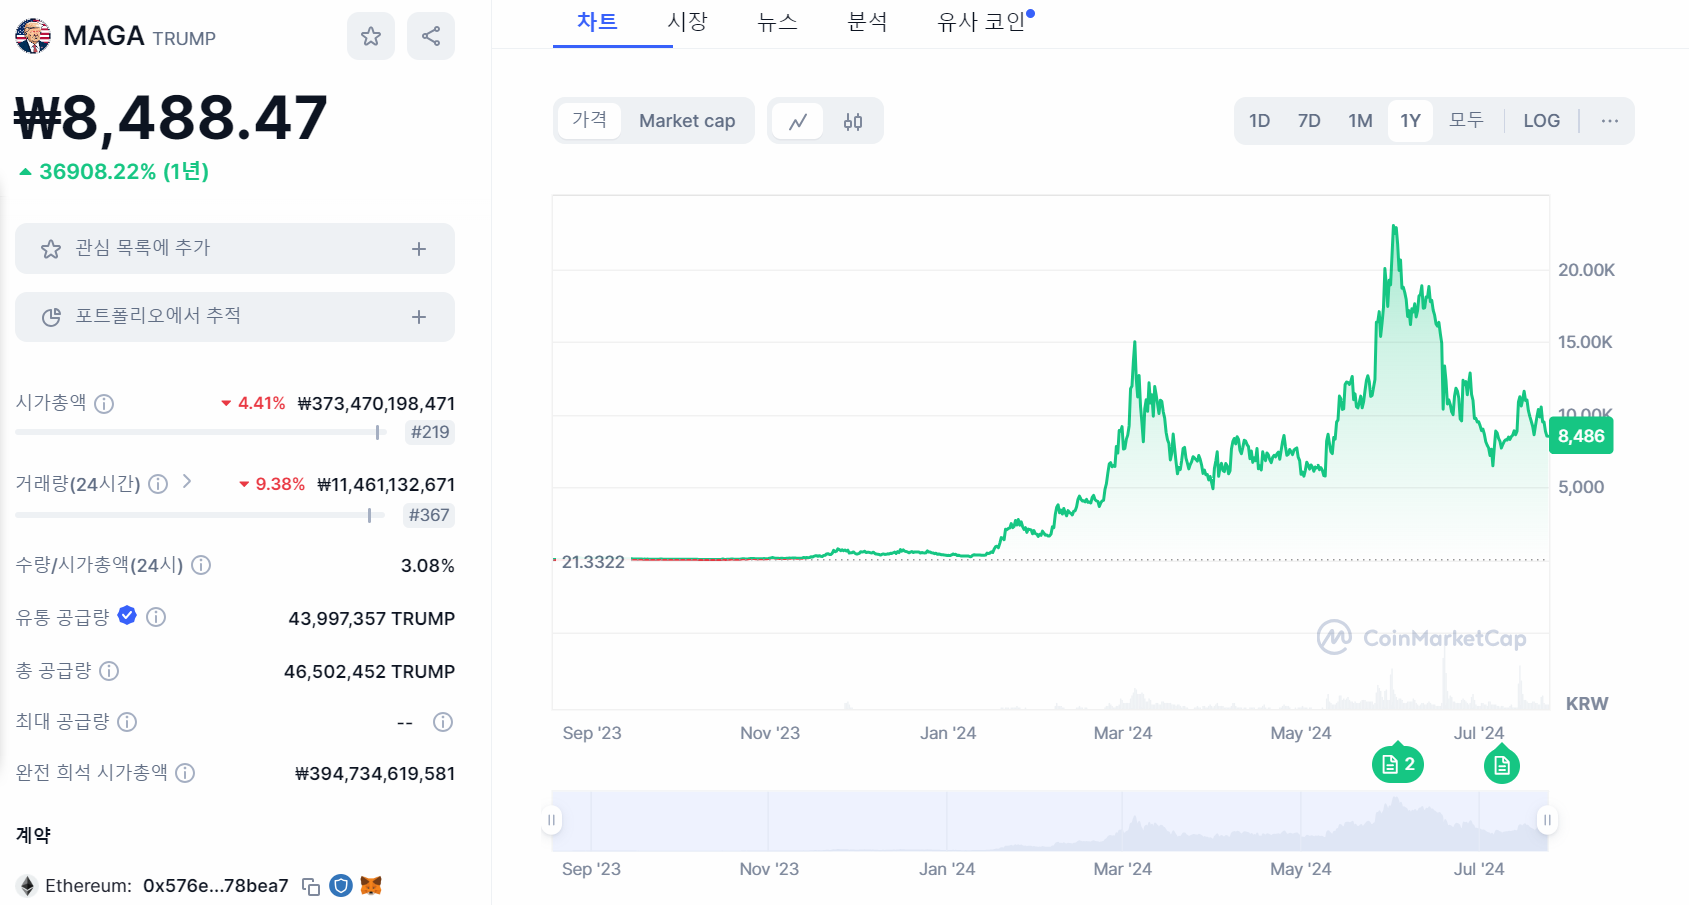Set chart range to 모두
The height and width of the screenshot is (905, 1689).
[x=1466, y=120]
